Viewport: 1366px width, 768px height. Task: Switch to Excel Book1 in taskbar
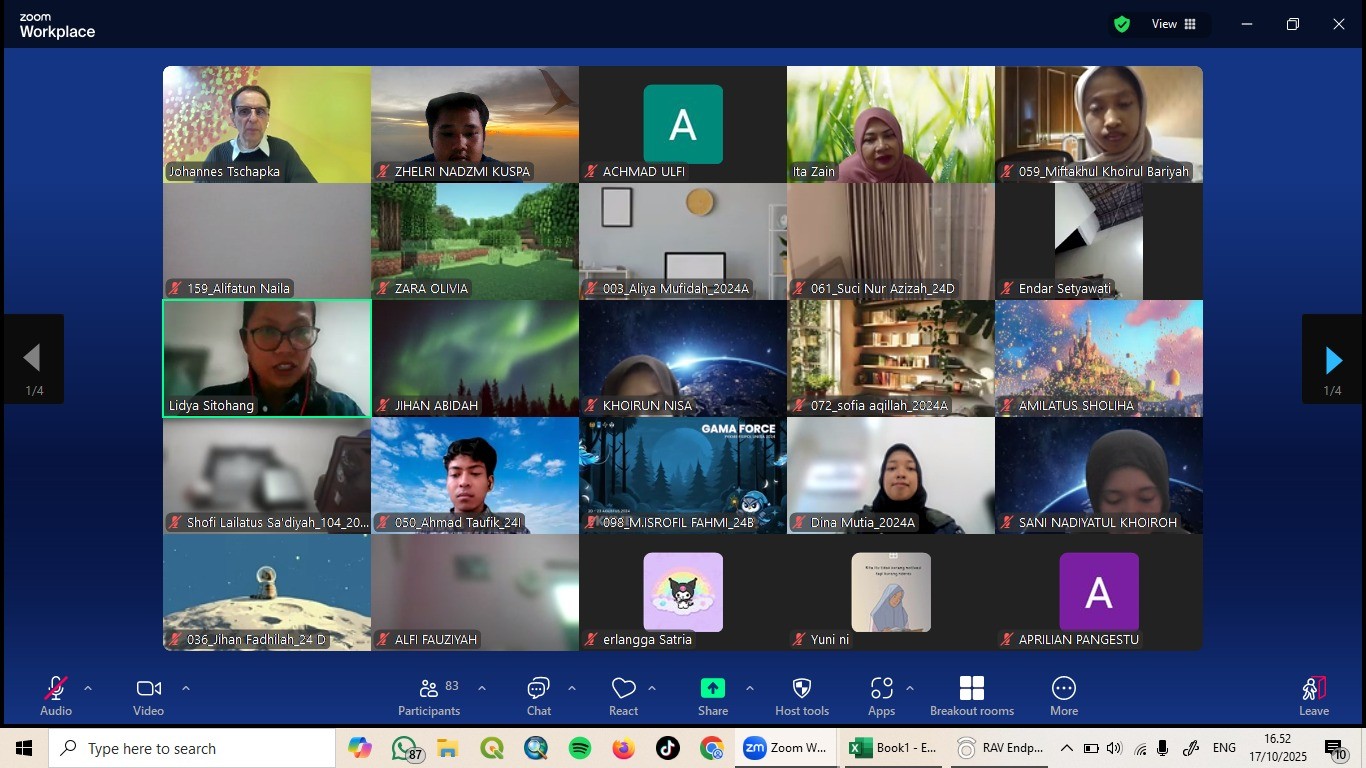[x=893, y=748]
